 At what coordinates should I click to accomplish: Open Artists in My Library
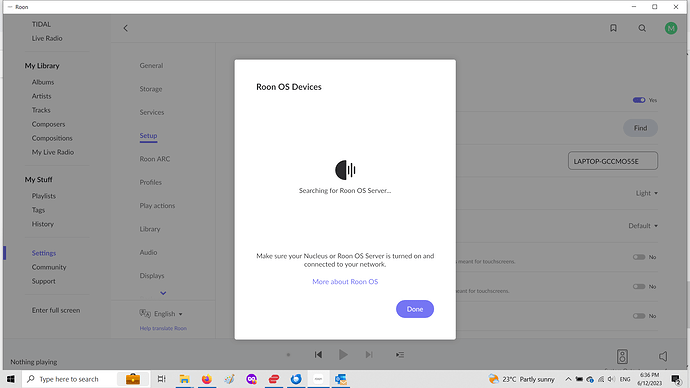[x=41, y=96]
